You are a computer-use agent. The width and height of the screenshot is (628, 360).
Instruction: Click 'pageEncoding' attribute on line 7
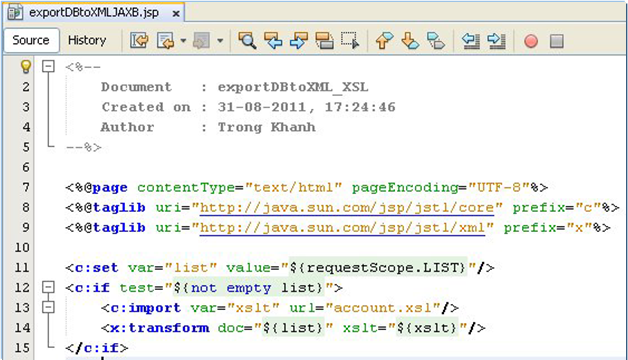pos(405,187)
